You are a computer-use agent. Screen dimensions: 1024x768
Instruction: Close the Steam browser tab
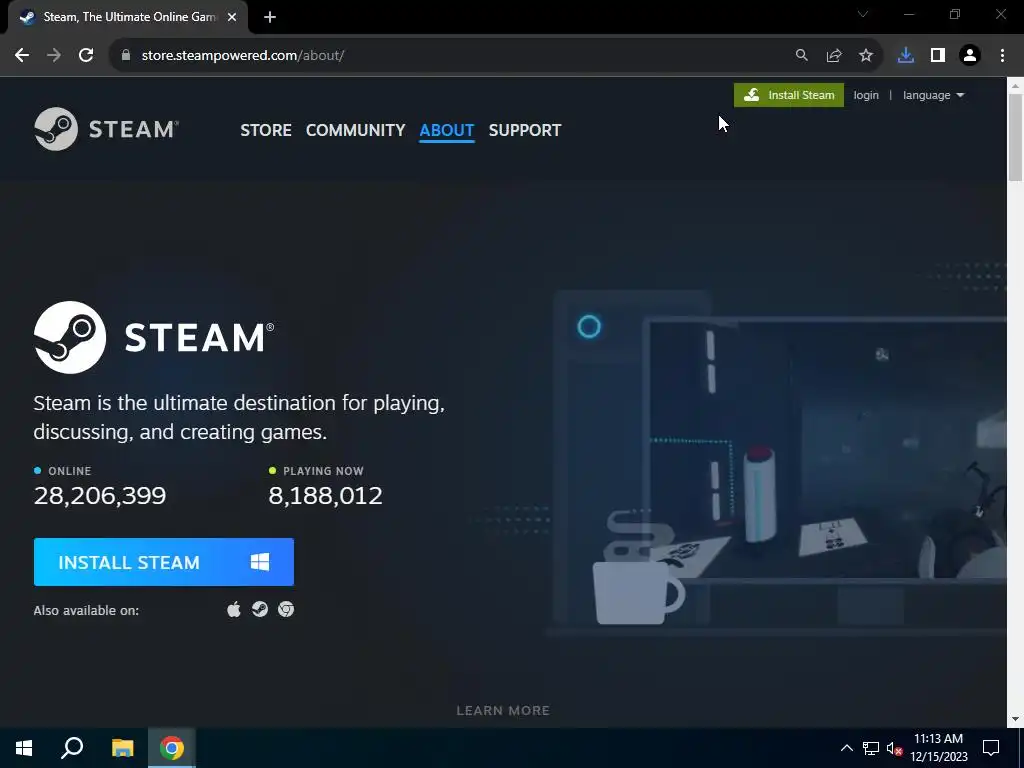tap(232, 17)
